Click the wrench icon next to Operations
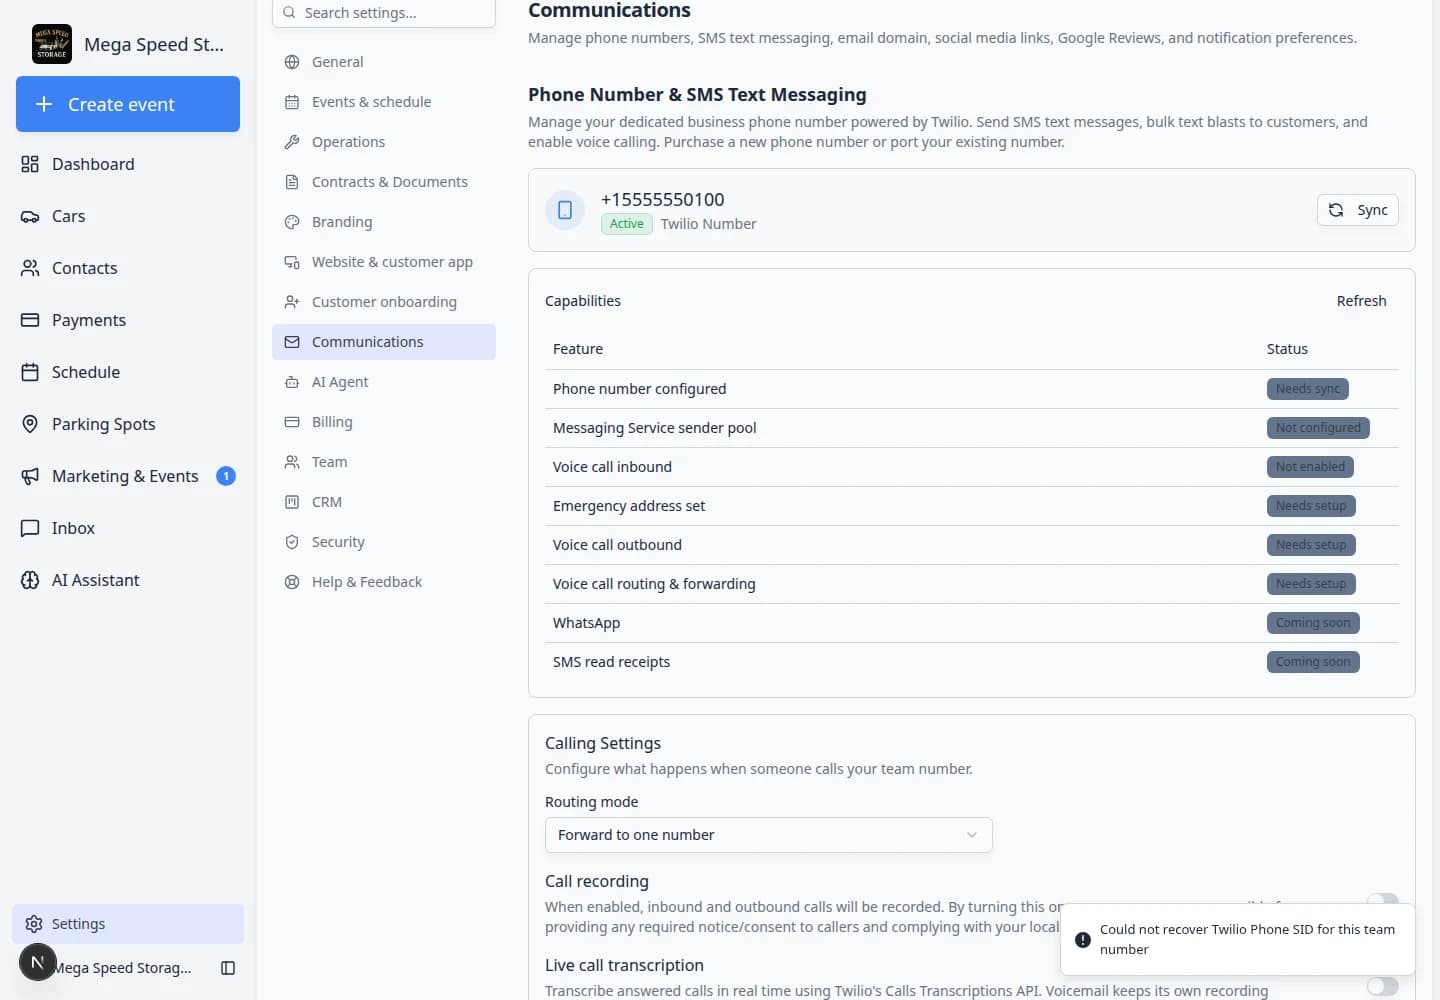This screenshot has height=1000, width=1440. 292,142
